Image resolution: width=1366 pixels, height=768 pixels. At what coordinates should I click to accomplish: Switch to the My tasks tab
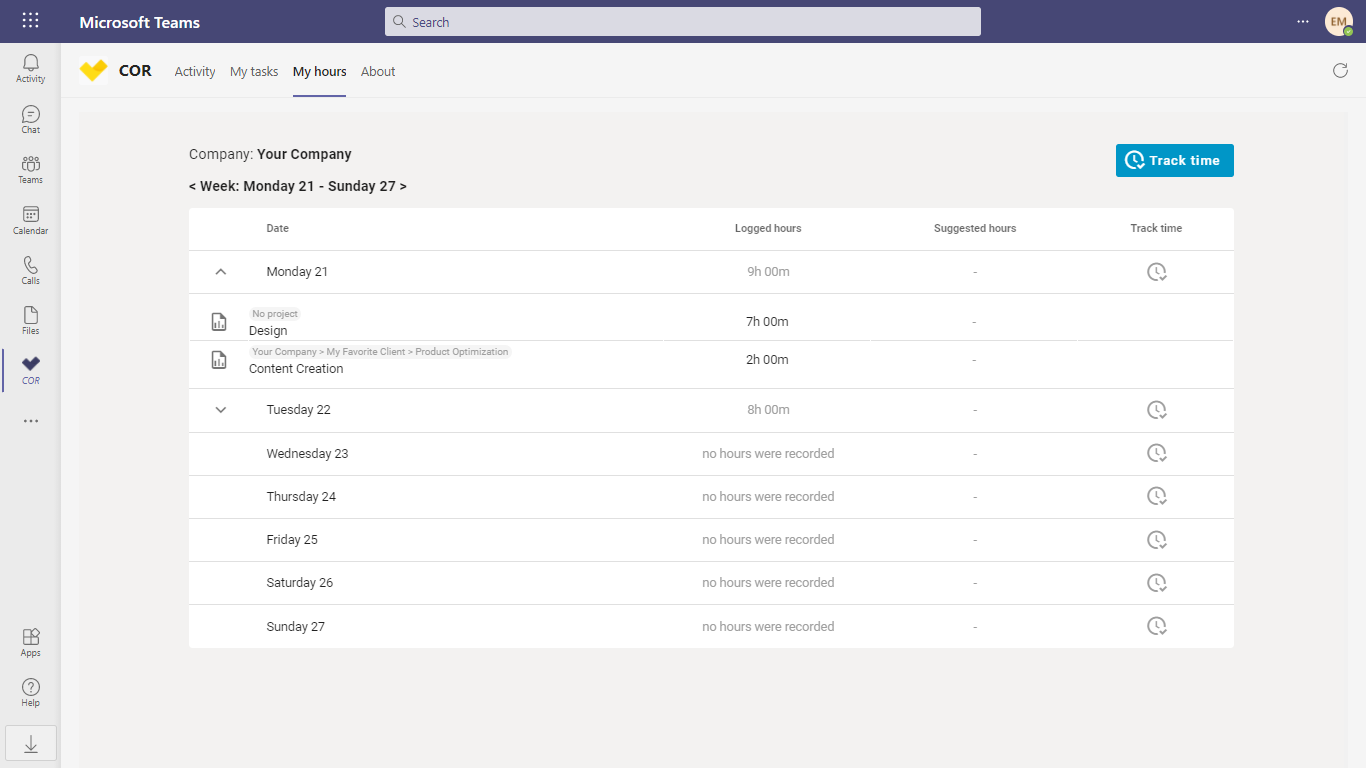[x=254, y=71]
